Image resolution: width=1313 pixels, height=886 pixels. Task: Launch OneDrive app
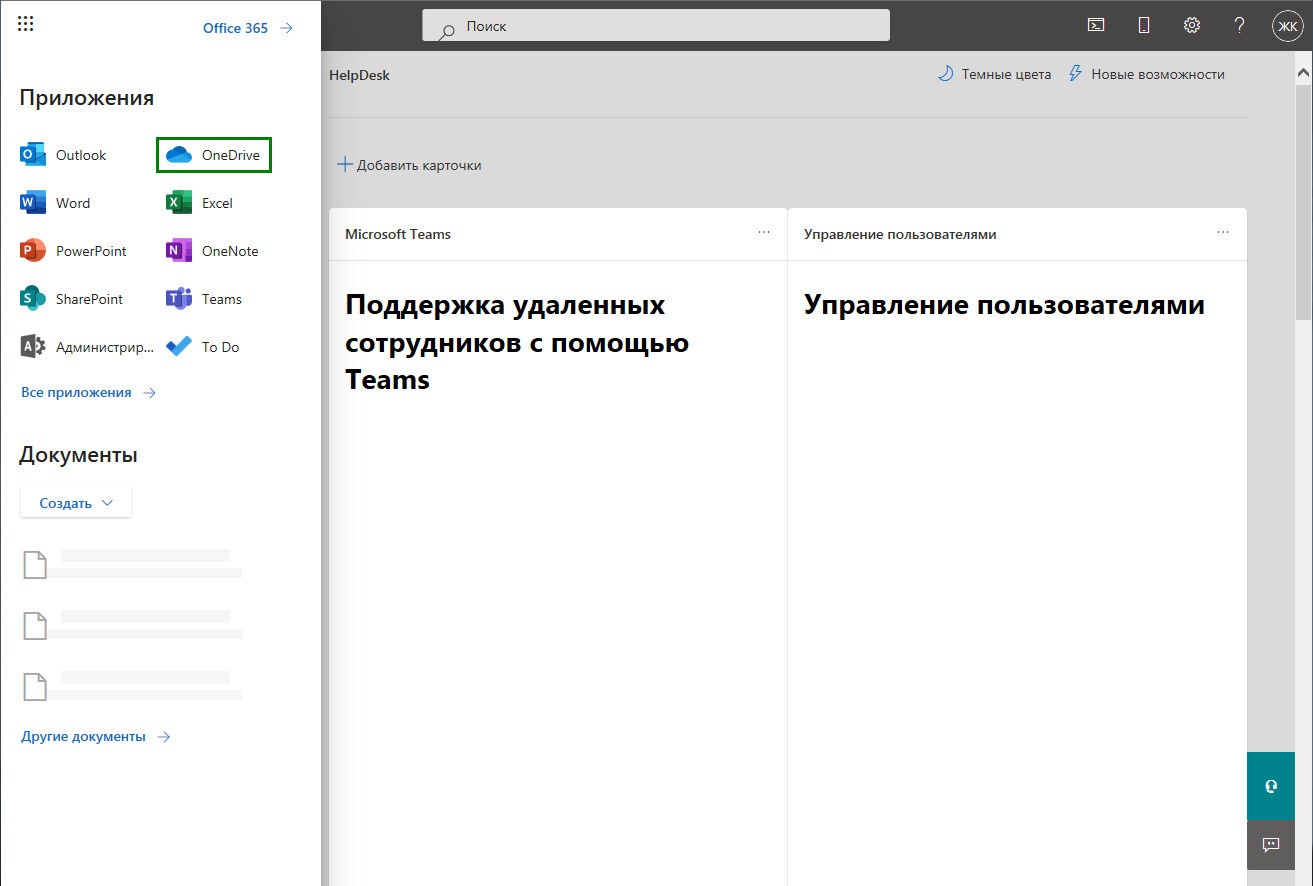click(x=214, y=155)
